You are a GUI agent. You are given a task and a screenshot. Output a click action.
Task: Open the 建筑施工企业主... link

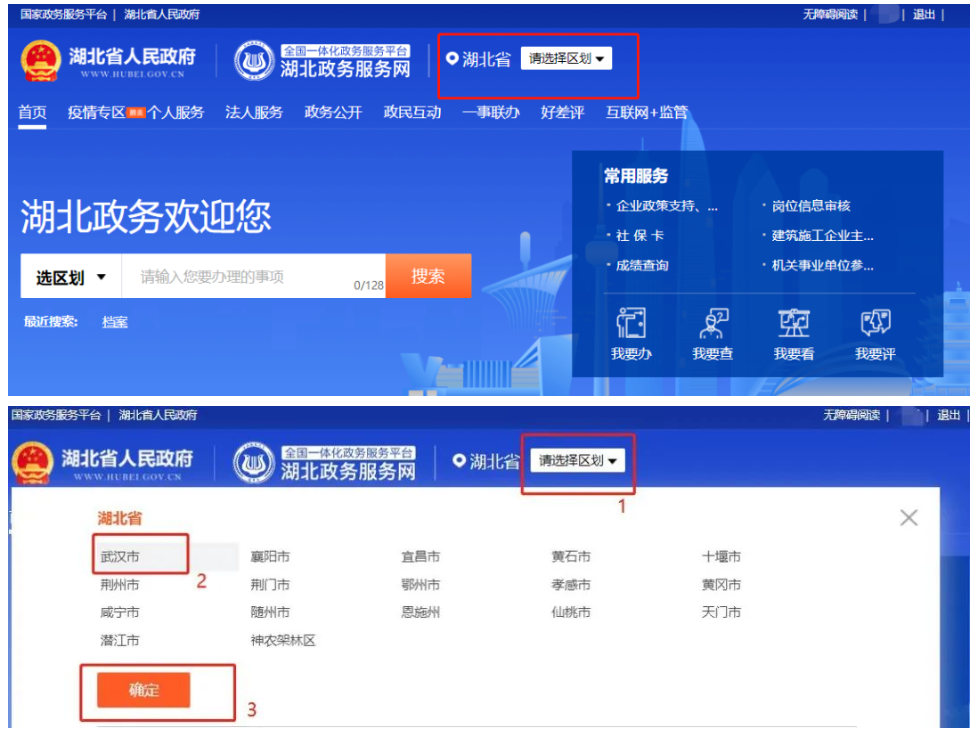(822, 236)
